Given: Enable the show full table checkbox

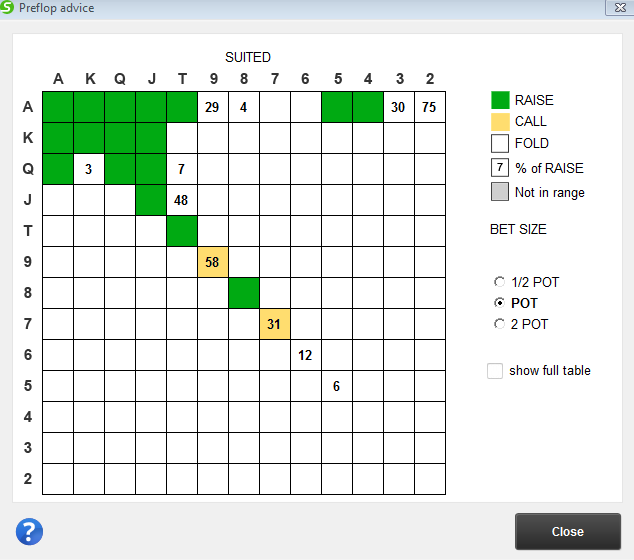Looking at the screenshot, I should coord(495,371).
